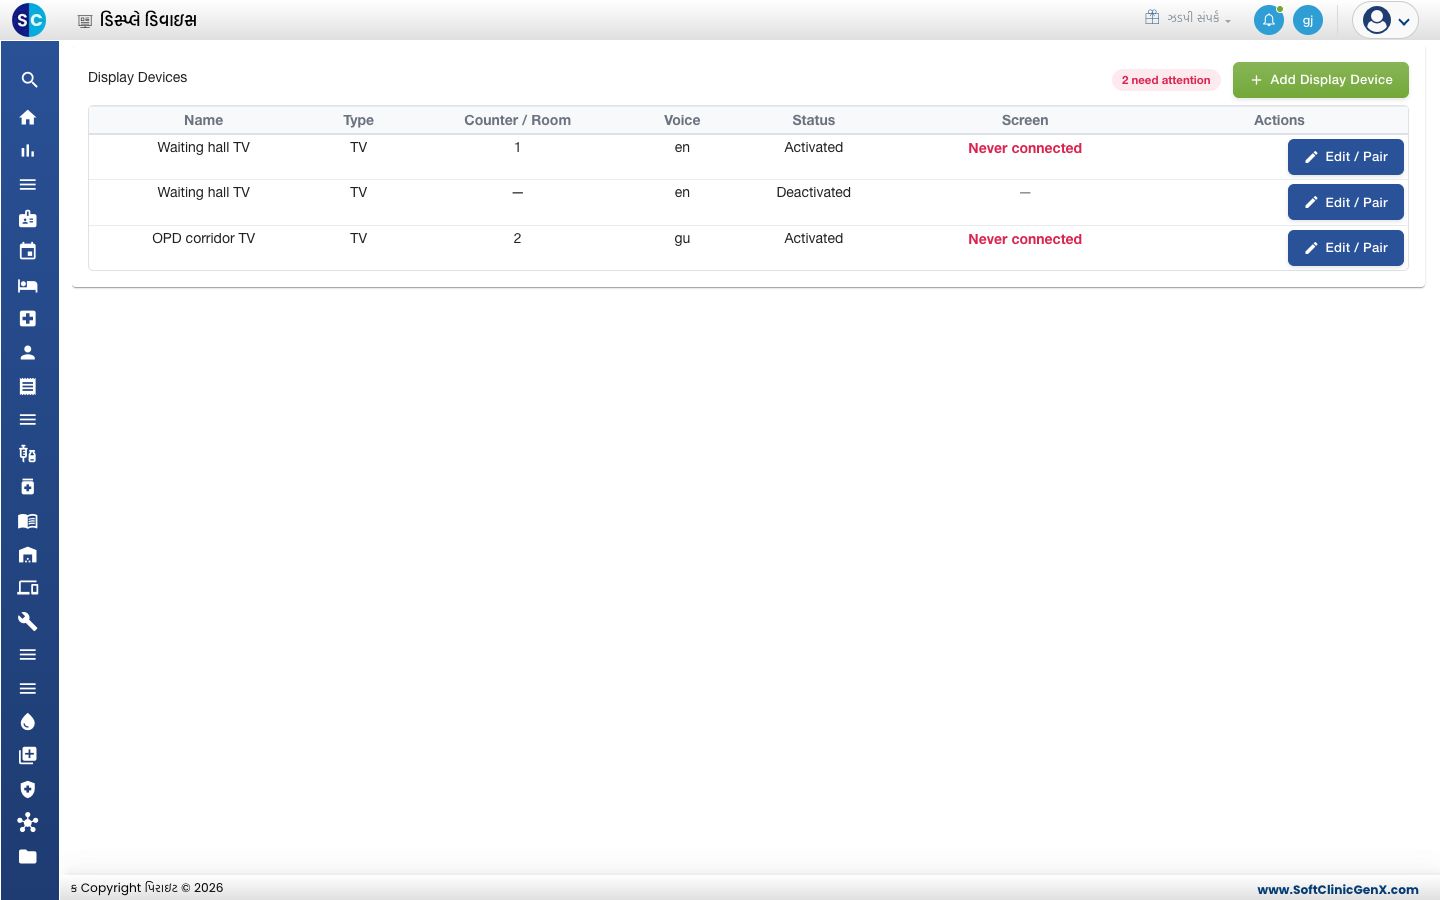
Task: Open the devices icon in sidebar
Action: pos(28,588)
